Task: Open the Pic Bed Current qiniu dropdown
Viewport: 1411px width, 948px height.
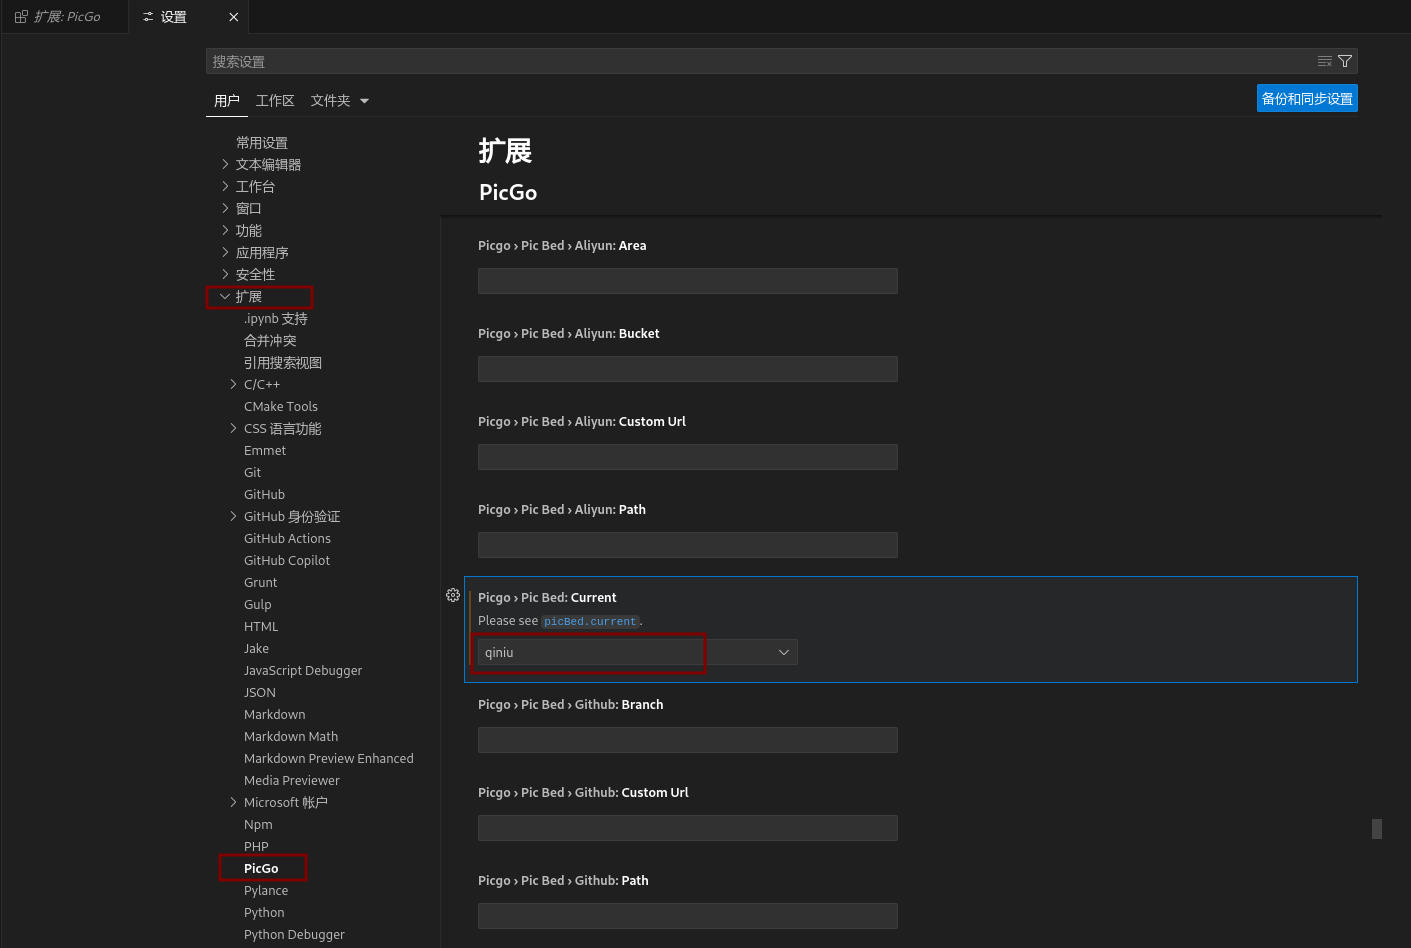Action: [x=638, y=652]
